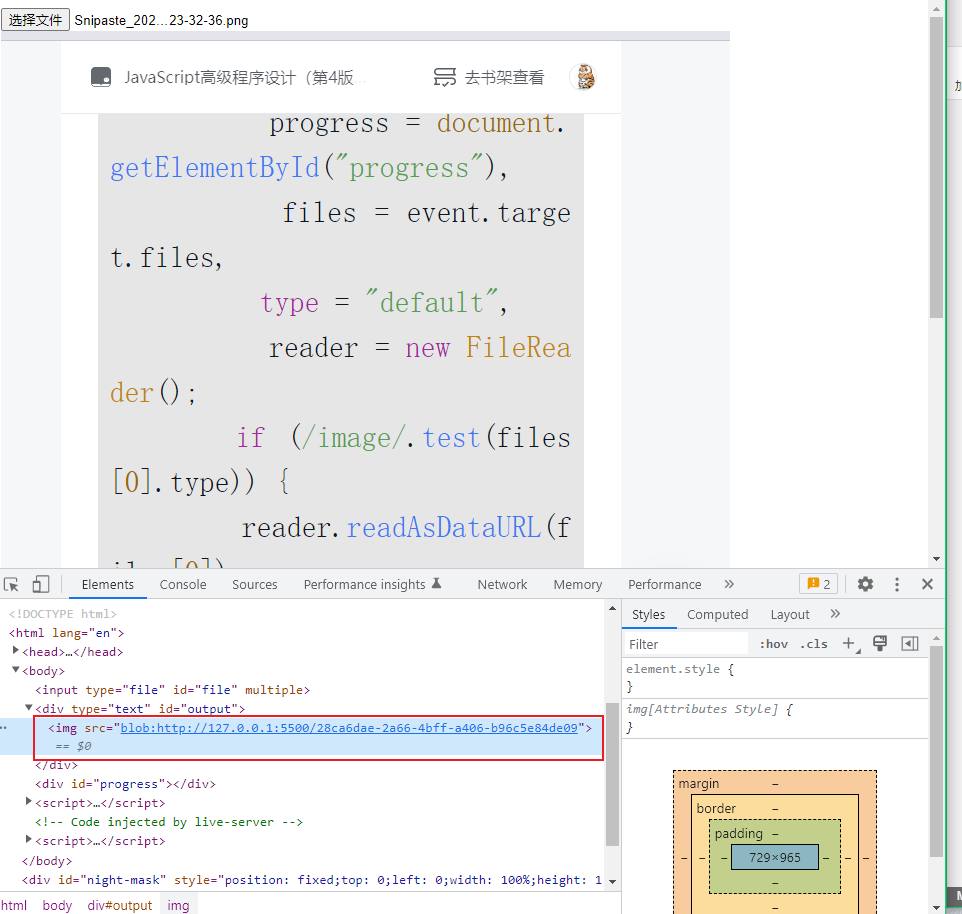The image size is (962, 914).
Task: Toggle the :hov element state button
Action: click(x=774, y=644)
